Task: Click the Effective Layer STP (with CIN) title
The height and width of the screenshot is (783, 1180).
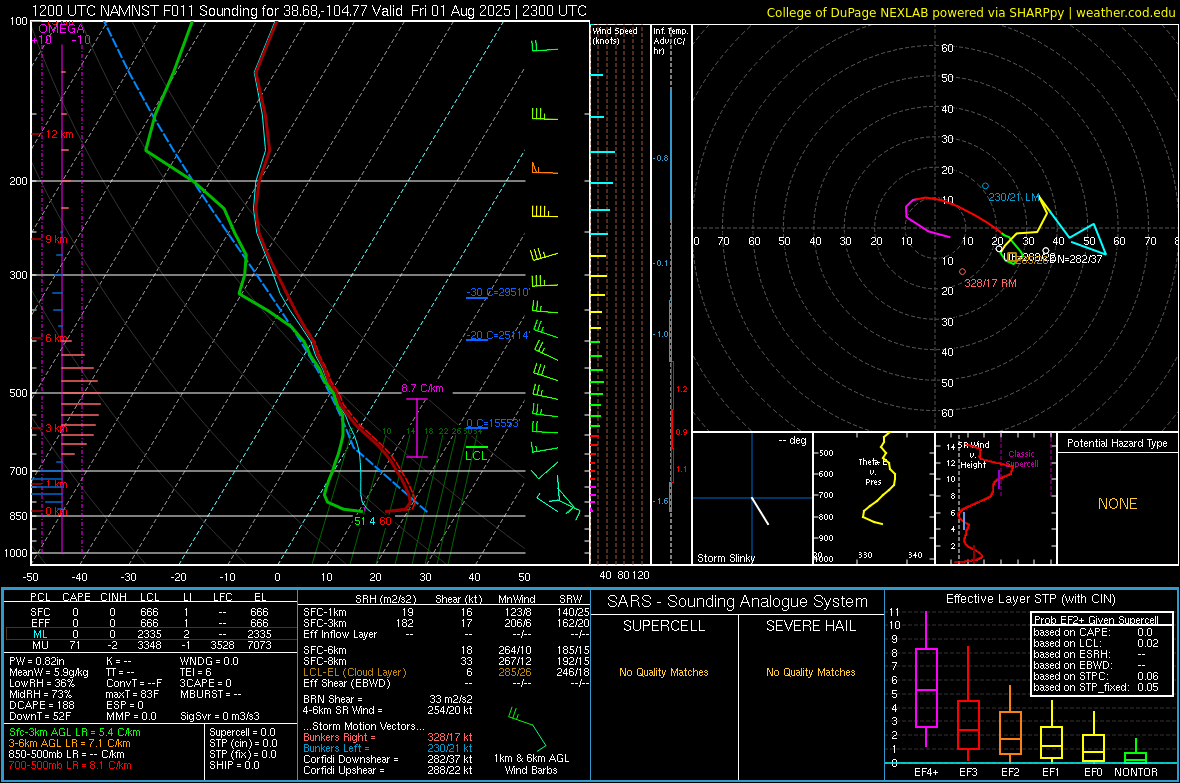Action: pos(1030,599)
